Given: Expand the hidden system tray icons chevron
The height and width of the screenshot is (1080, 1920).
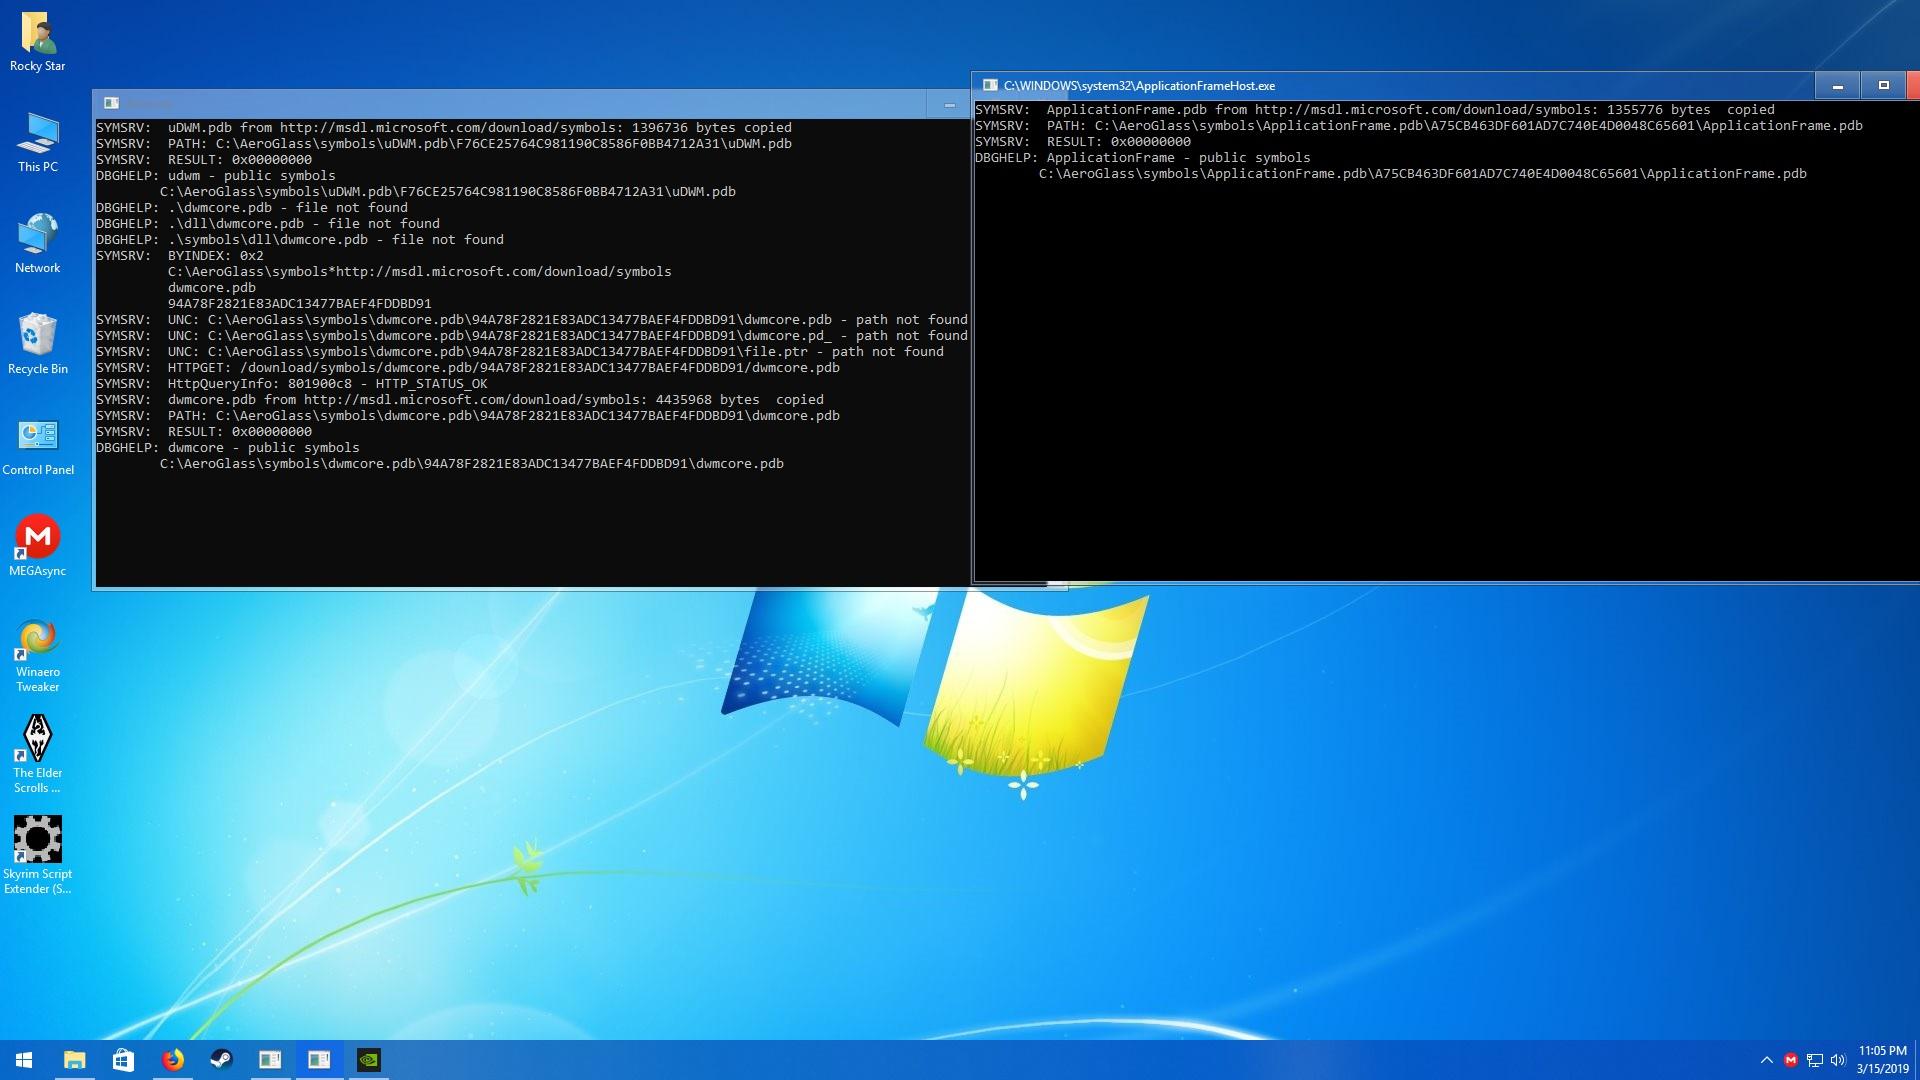Looking at the screenshot, I should pyautogui.click(x=1766, y=1060).
